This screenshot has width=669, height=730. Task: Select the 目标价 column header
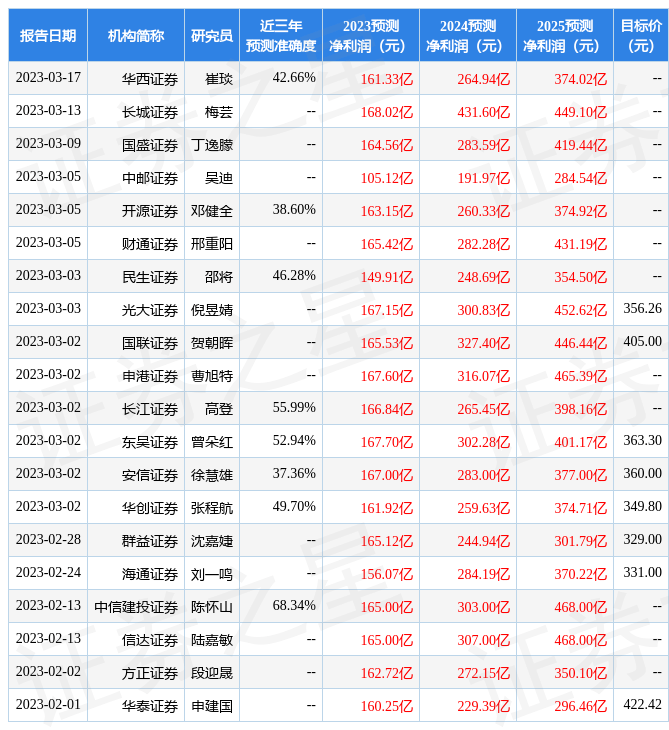[x=641, y=35]
